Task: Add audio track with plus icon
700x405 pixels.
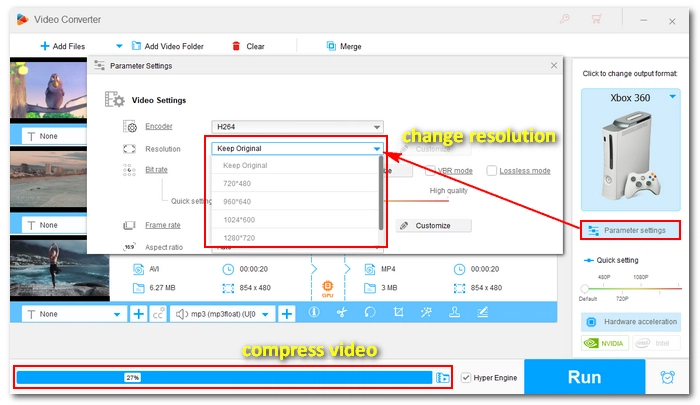Action: click(x=287, y=314)
